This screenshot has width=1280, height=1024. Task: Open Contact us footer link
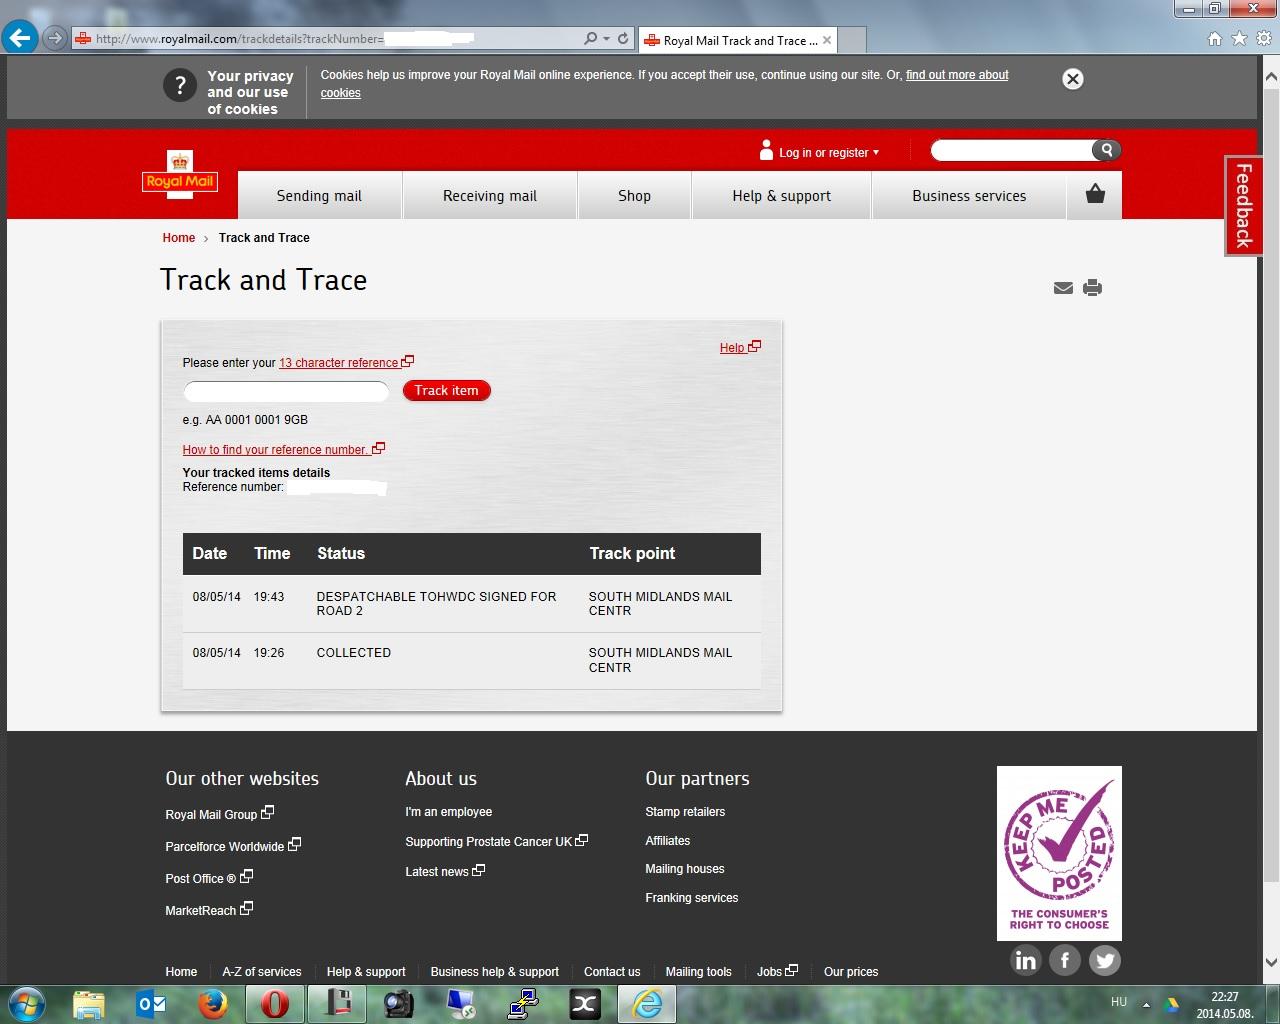click(612, 972)
